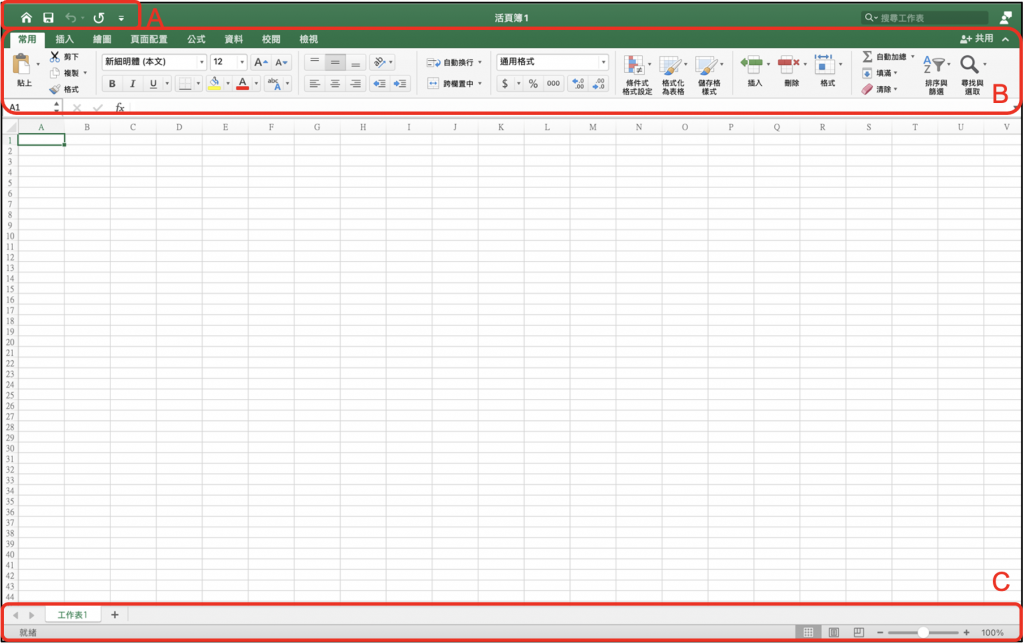Switch to the 插入 ribbon tab
1024x643 pixels.
click(x=65, y=39)
